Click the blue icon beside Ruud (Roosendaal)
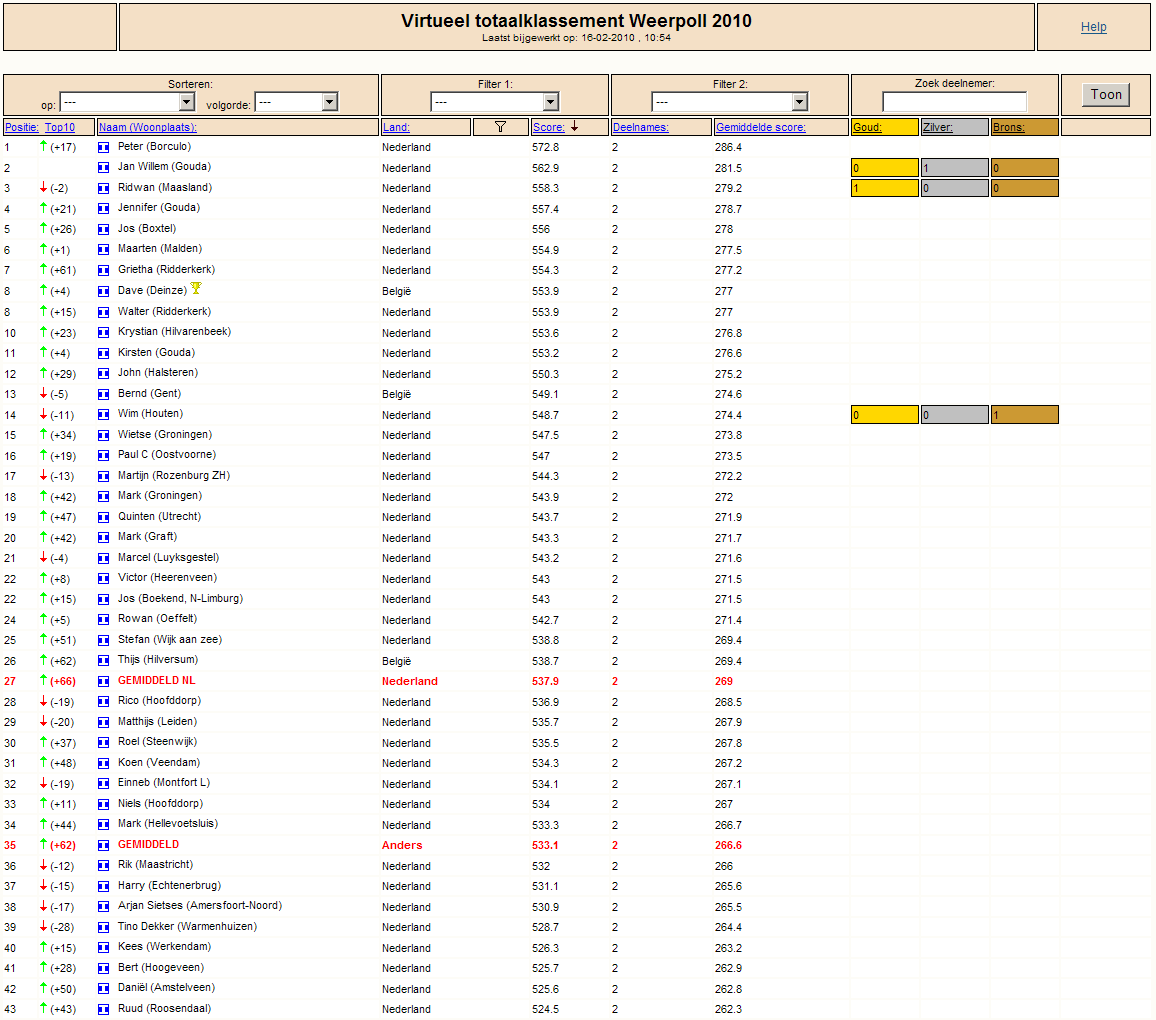This screenshot has width=1156, height=1020. 103,1010
